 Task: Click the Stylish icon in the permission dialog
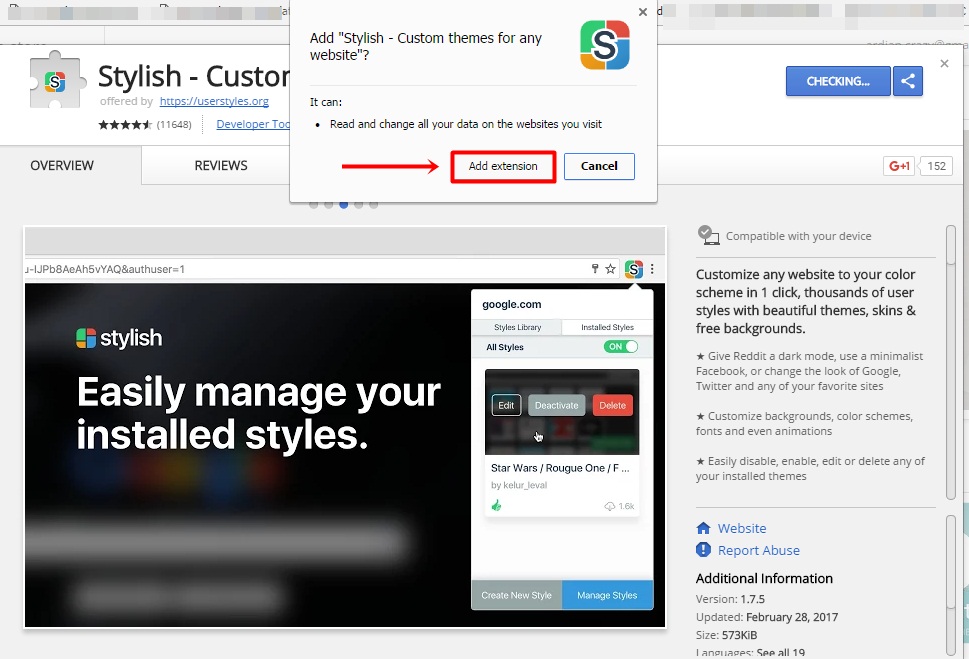click(604, 44)
